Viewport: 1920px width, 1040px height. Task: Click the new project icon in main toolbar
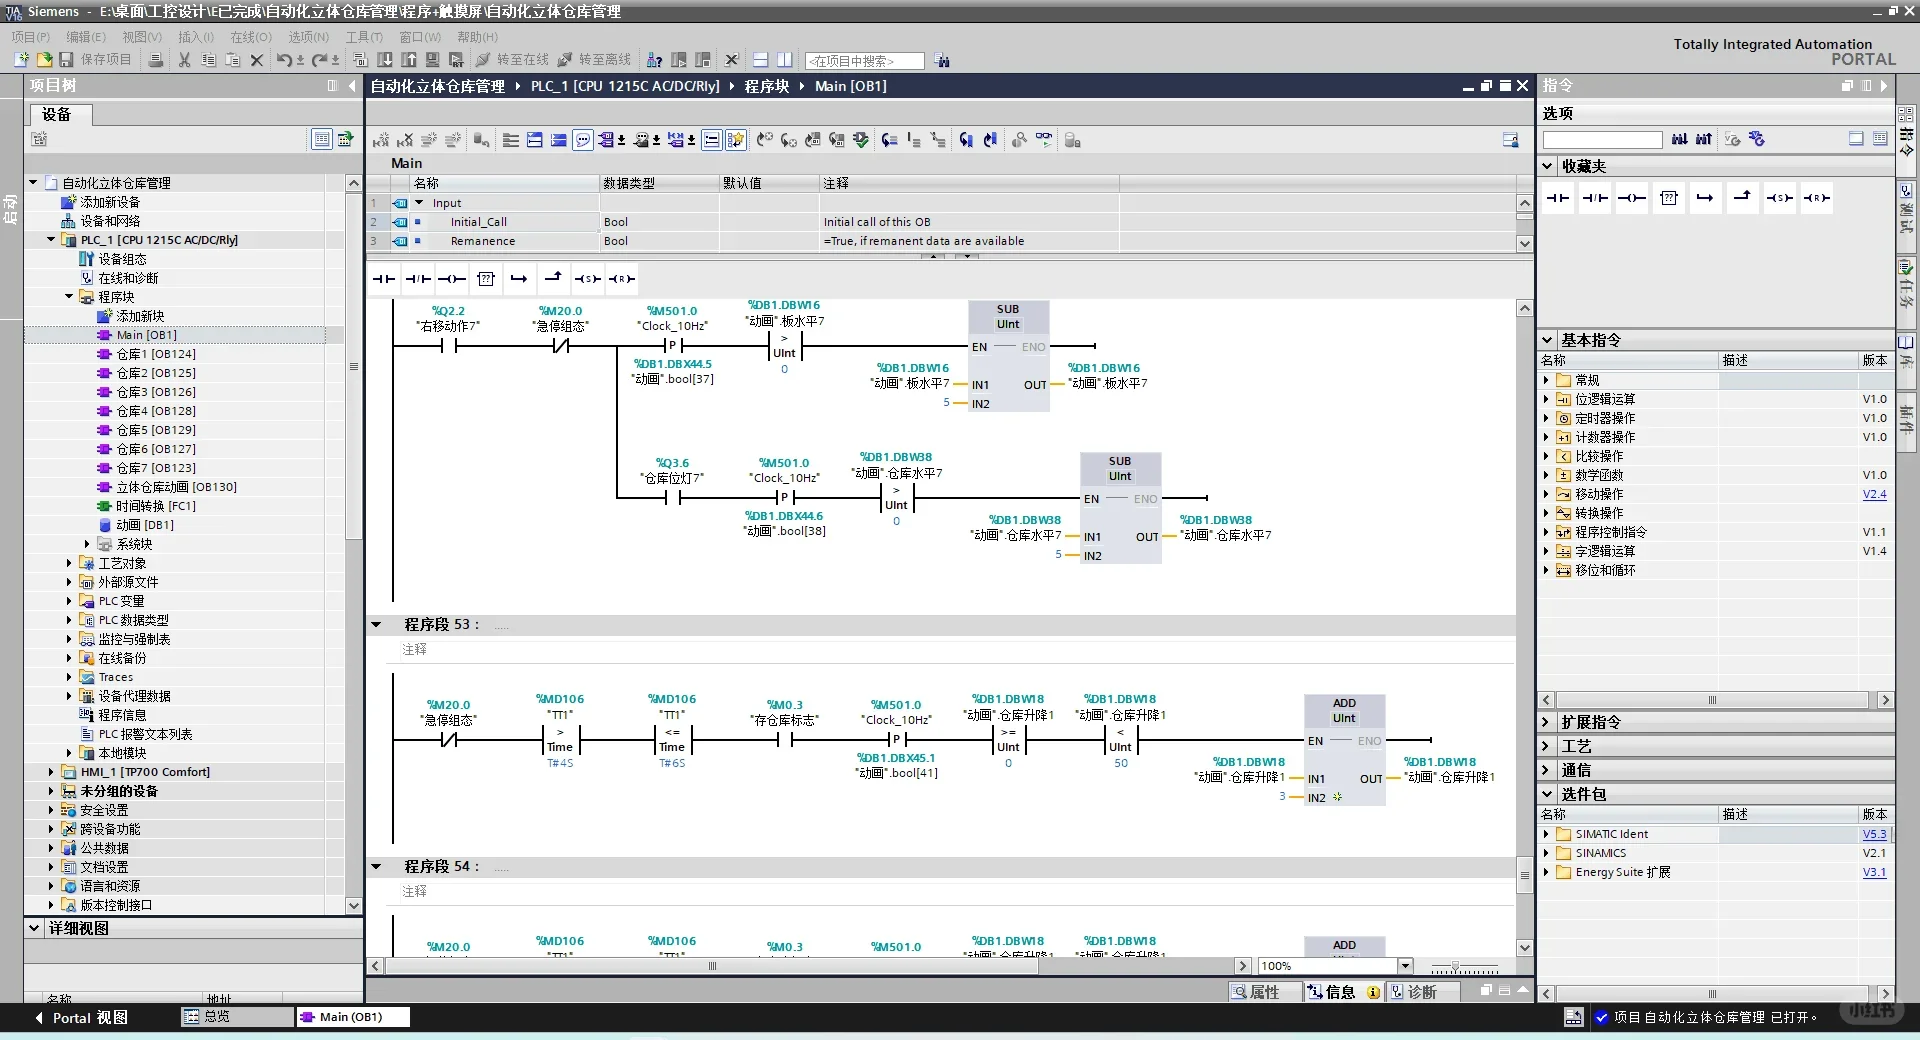pyautogui.click(x=21, y=60)
